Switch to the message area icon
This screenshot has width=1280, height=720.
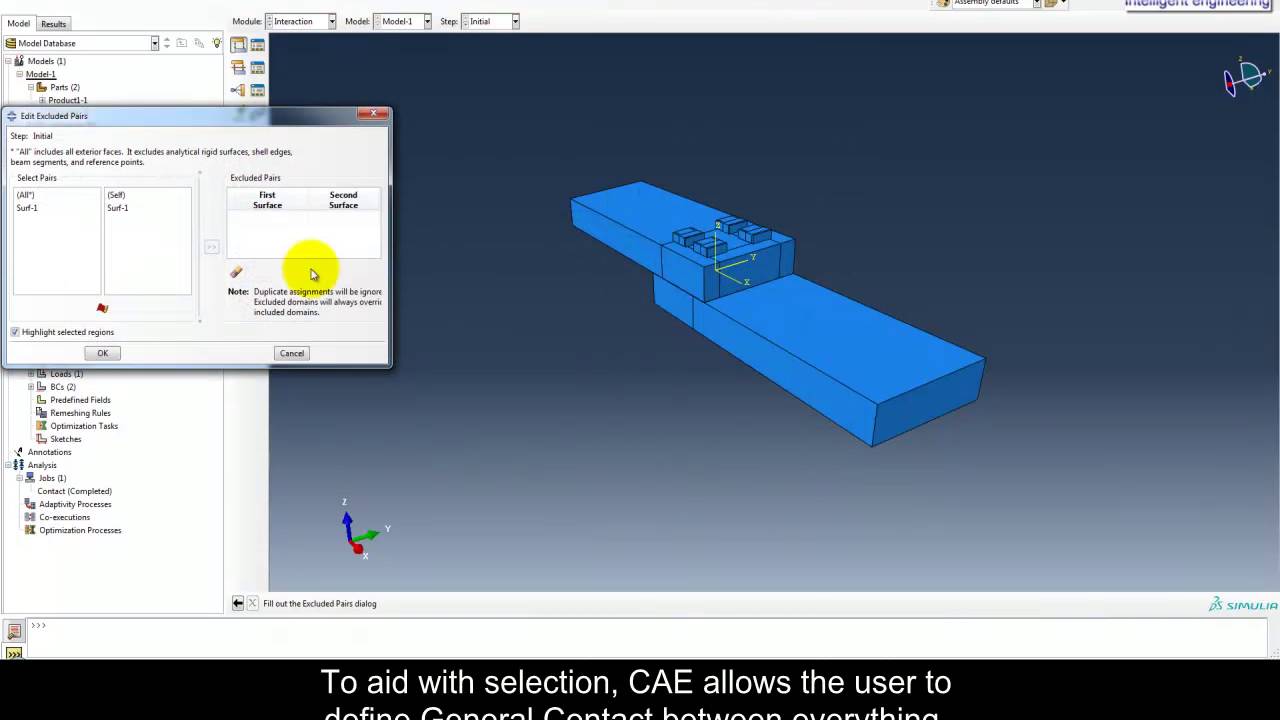(x=14, y=632)
